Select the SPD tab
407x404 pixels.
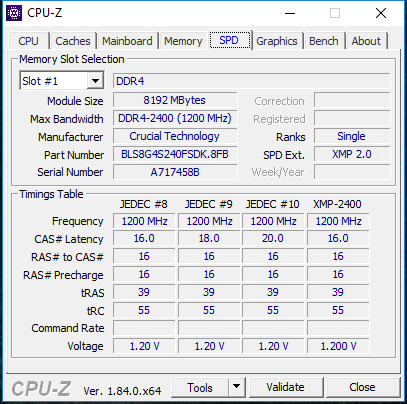229,40
